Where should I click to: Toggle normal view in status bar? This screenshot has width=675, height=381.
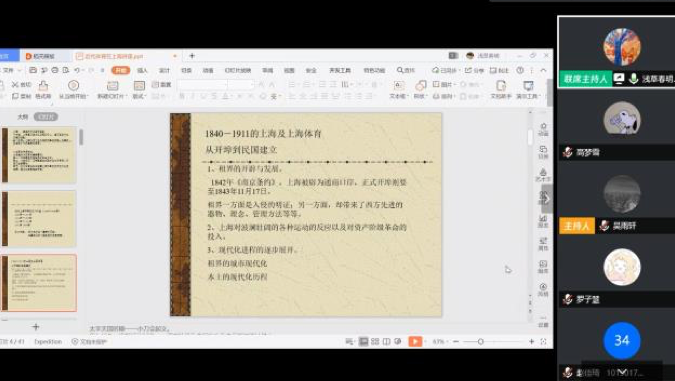click(364, 341)
